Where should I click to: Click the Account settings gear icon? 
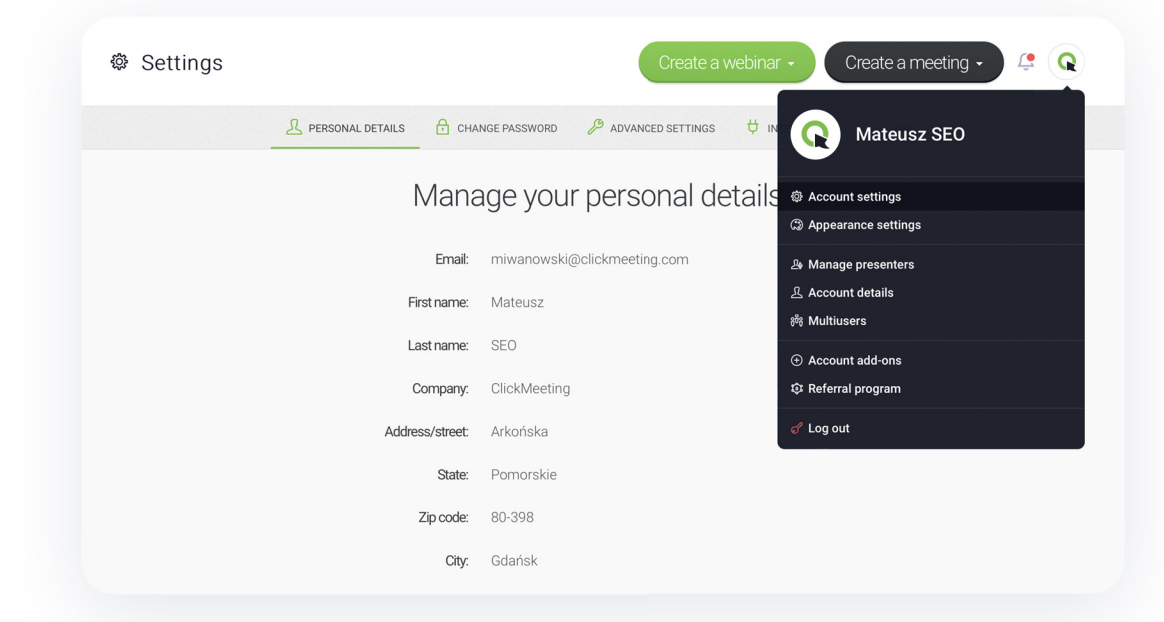coord(797,197)
